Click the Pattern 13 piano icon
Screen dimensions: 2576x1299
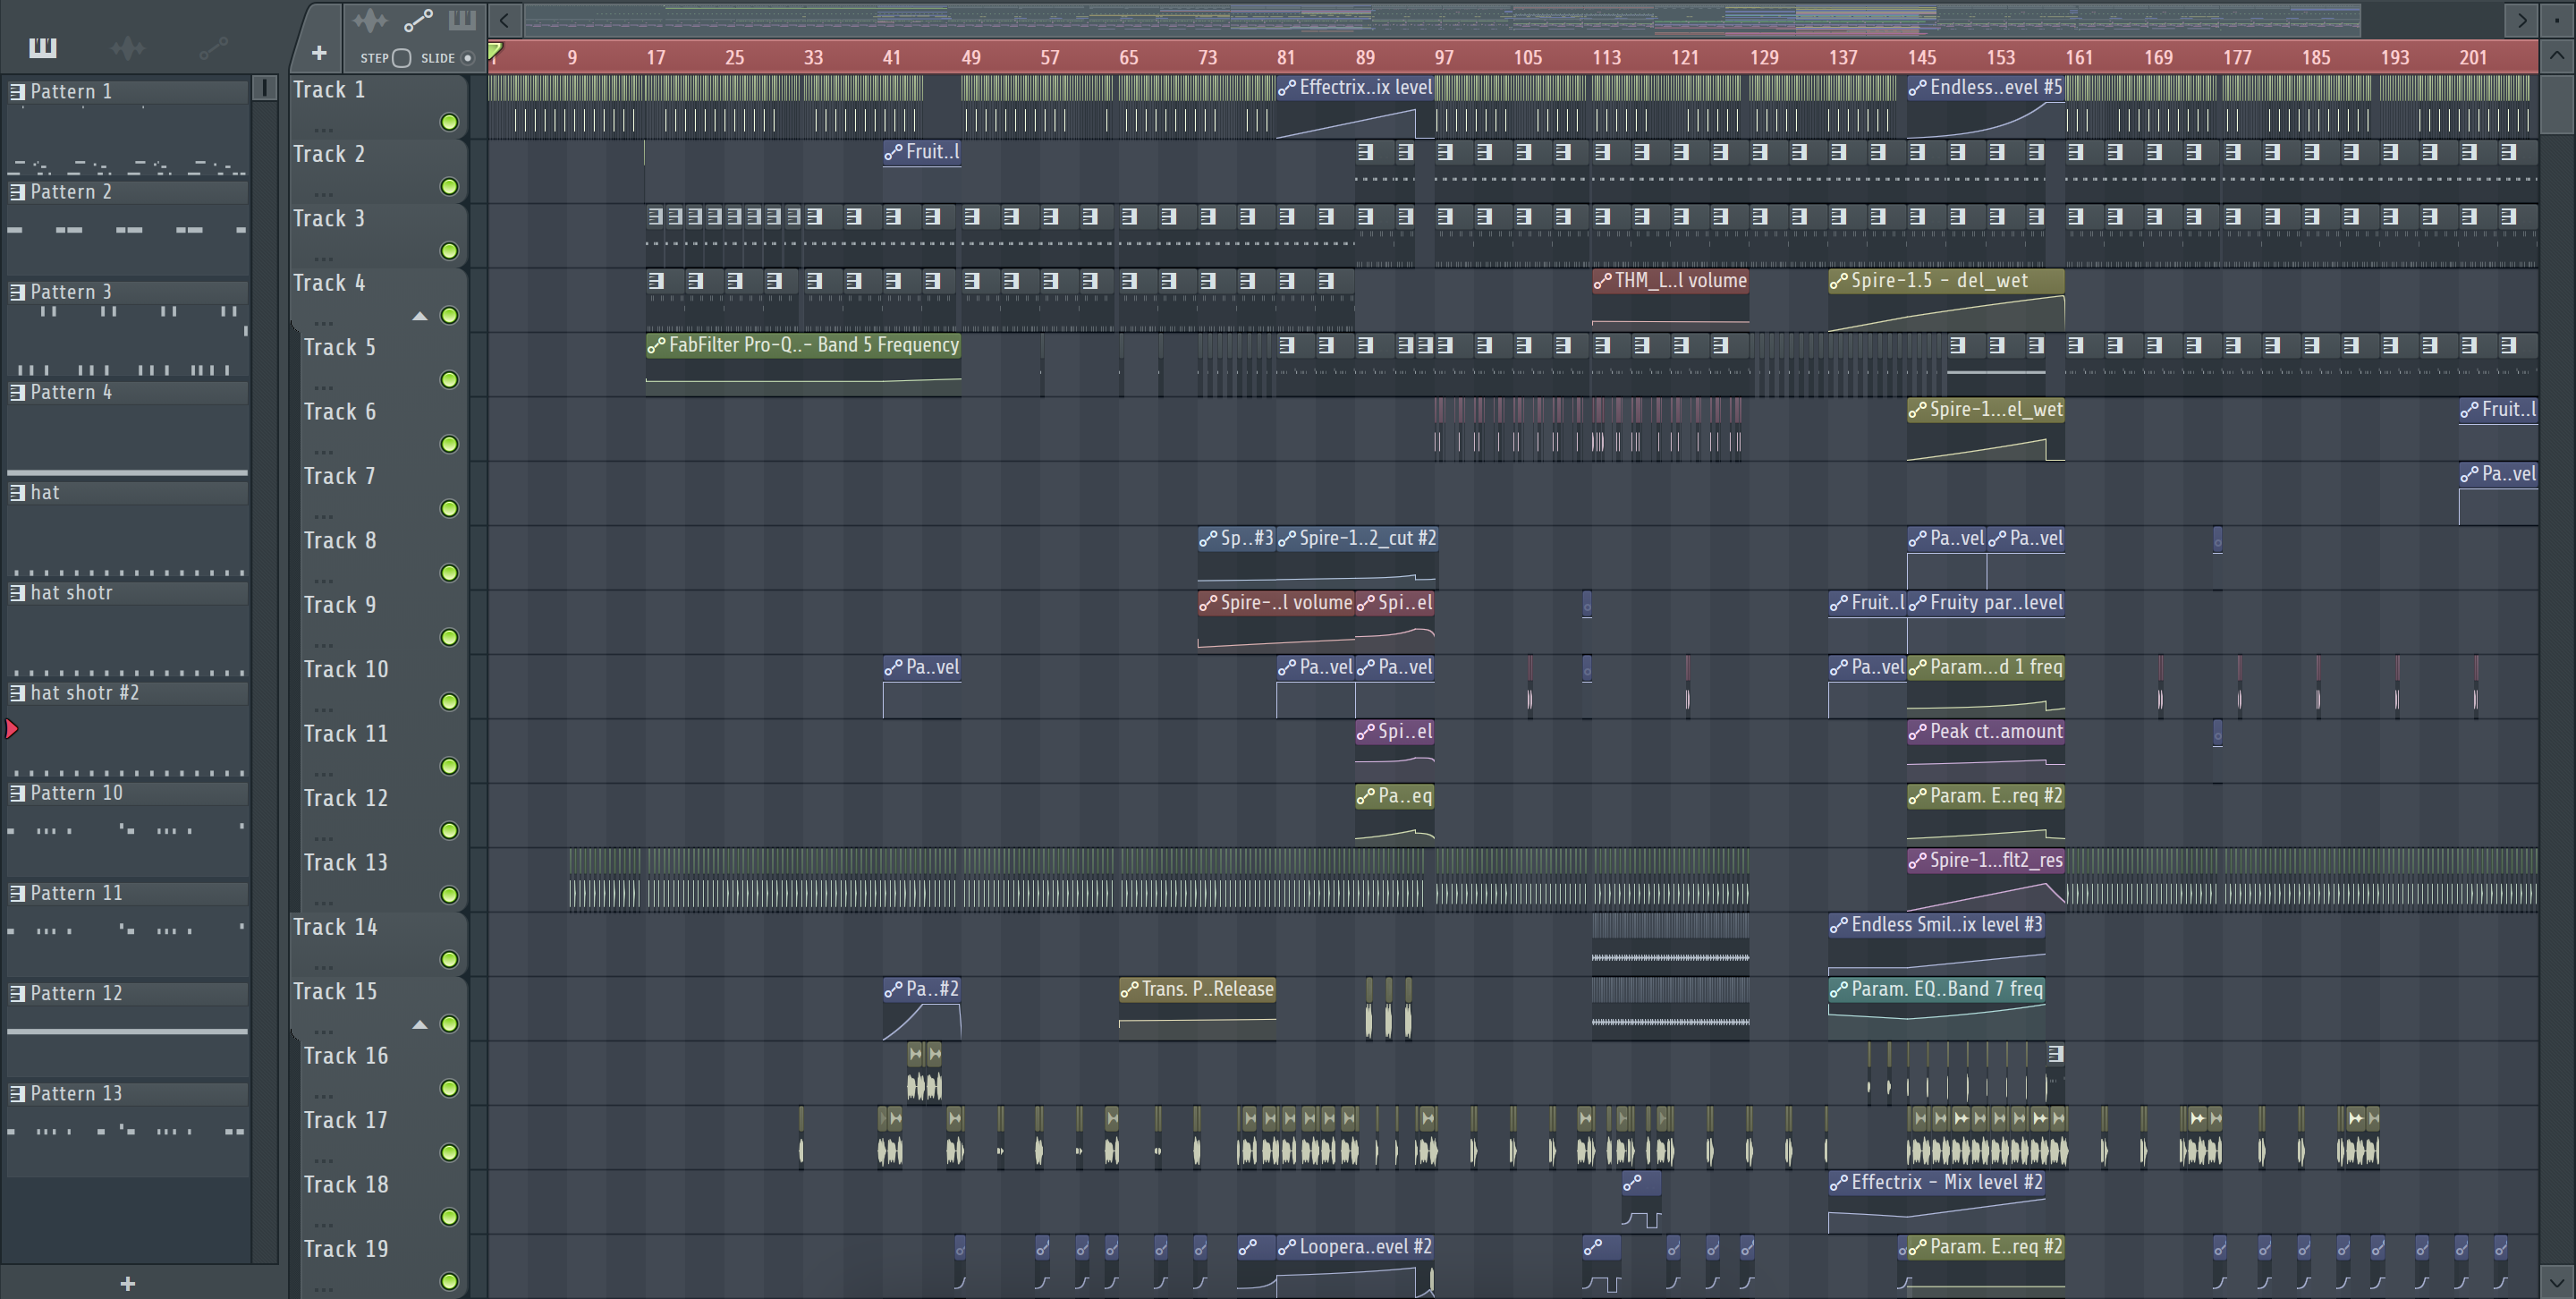coord(17,1093)
